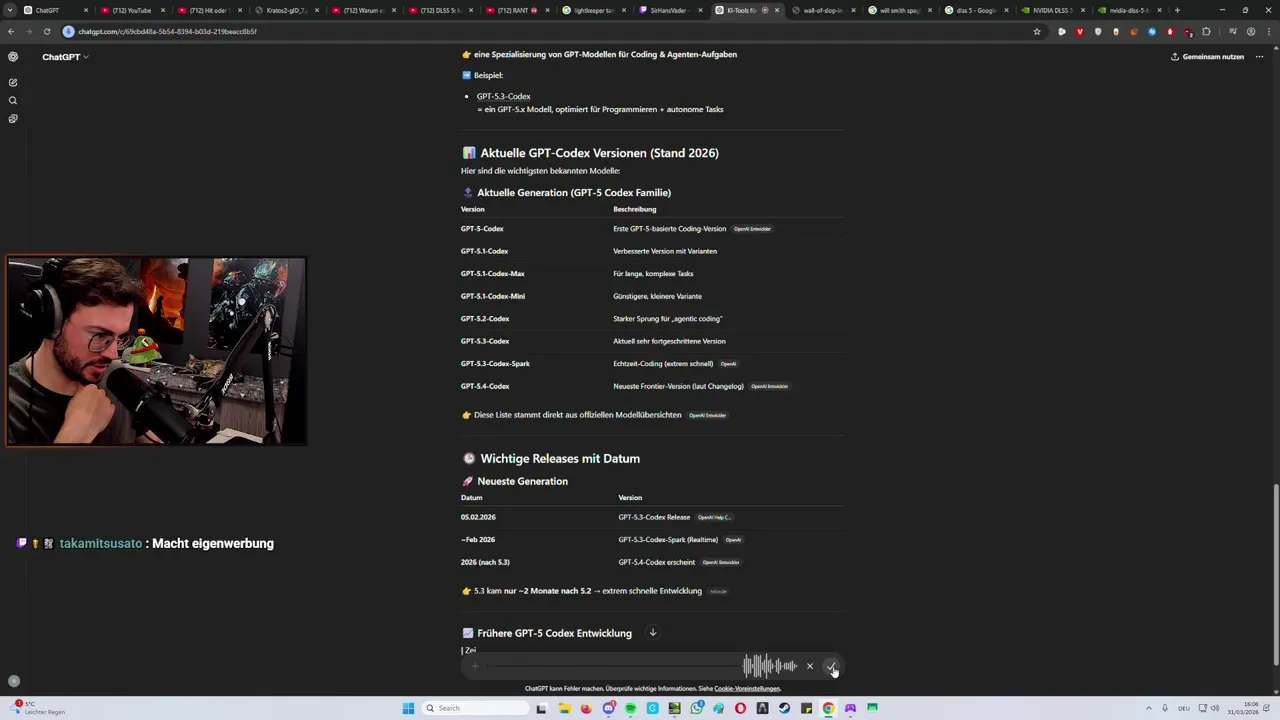Open Spotify from the taskbar
Screen dimensions: 1280x720
click(630, 708)
